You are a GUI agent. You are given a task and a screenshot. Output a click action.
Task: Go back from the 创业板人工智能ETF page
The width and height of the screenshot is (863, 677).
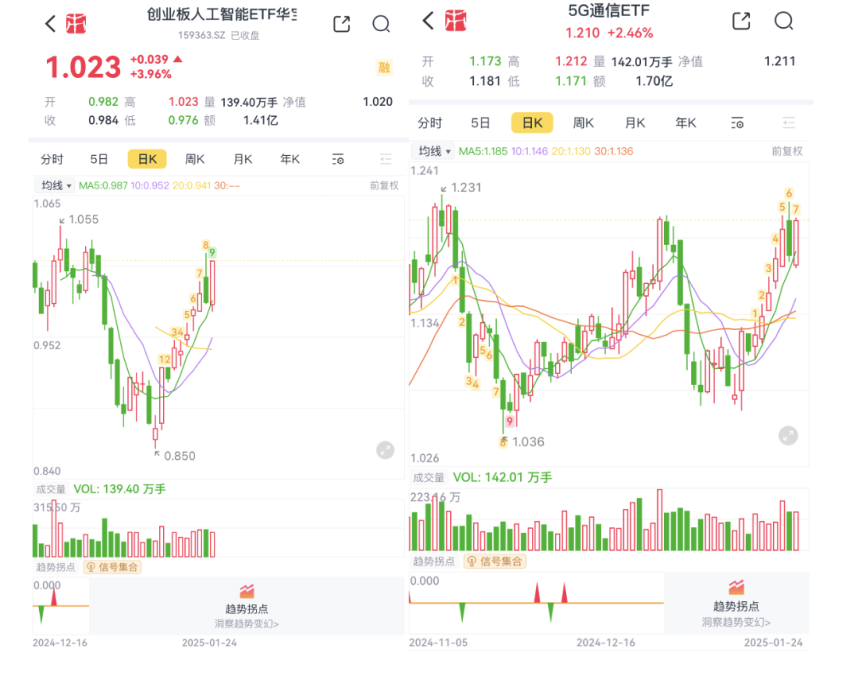point(50,24)
